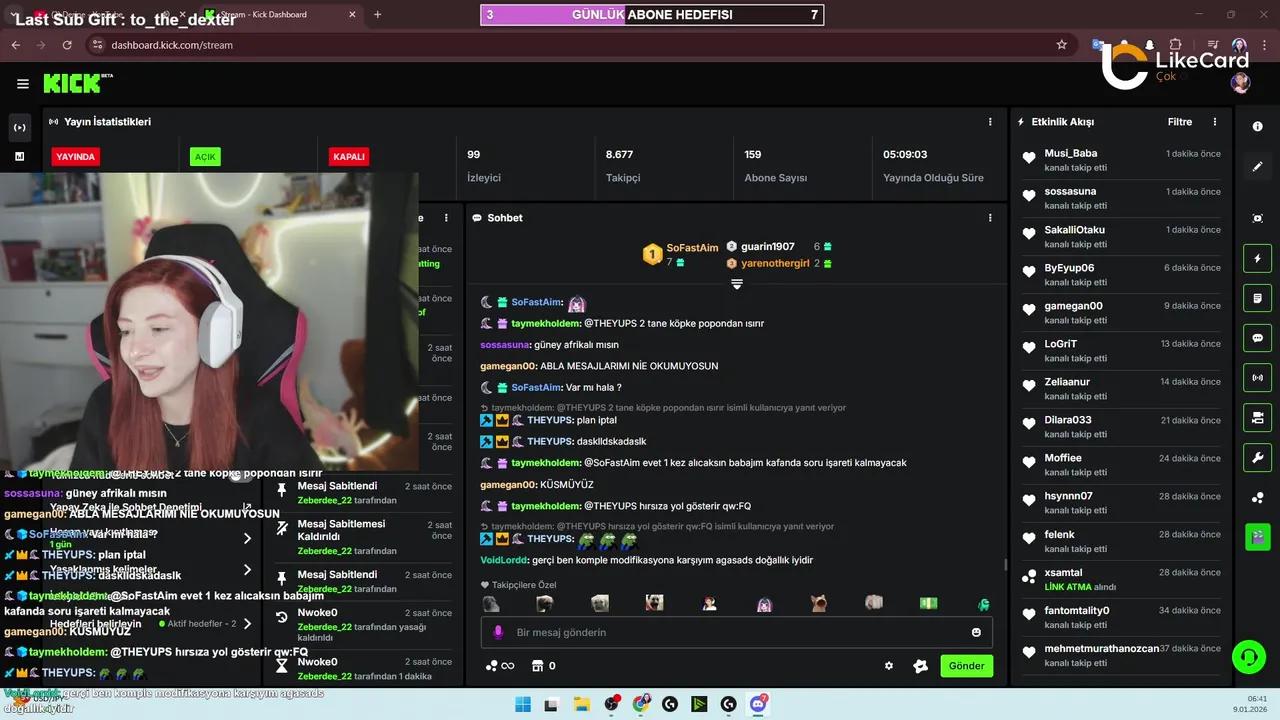The image size is (1280, 720).
Task: Click the screen capture icon in right rail
Action: [1258, 218]
